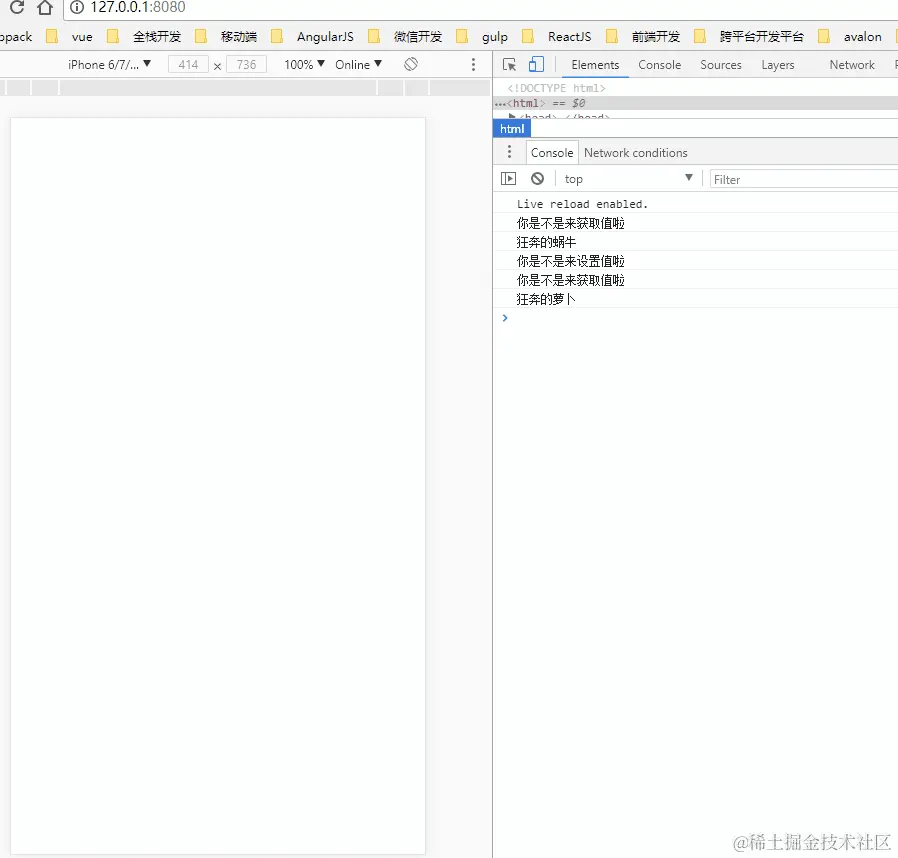The height and width of the screenshot is (858, 898).
Task: Open the top execution context dropdown
Action: [628, 179]
